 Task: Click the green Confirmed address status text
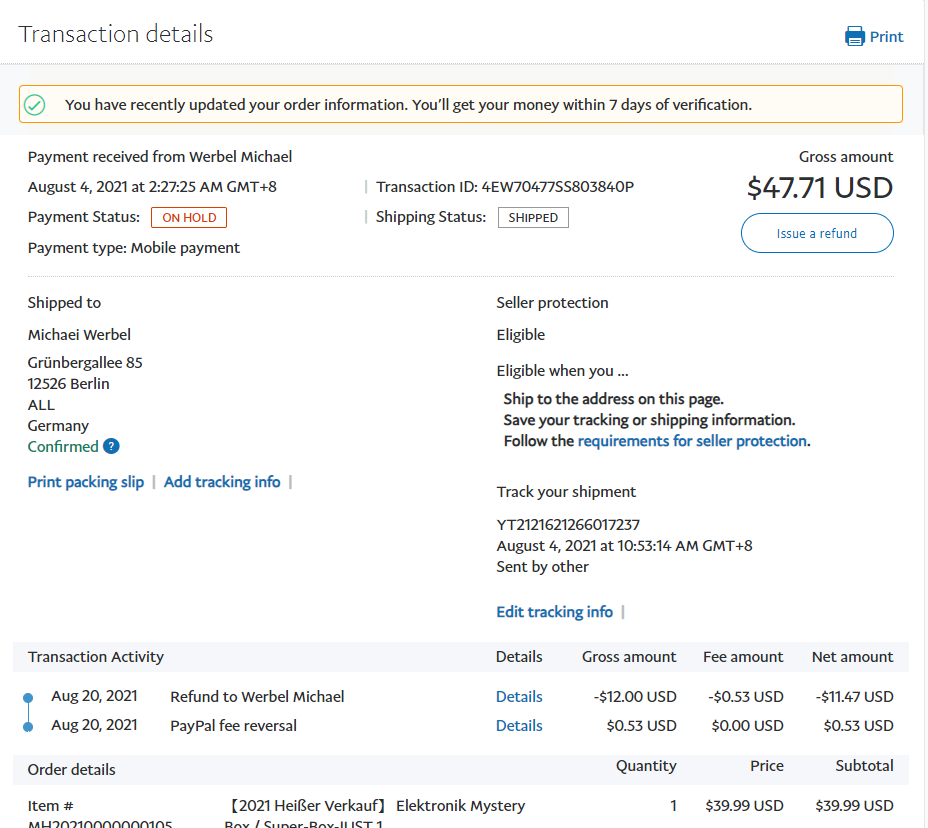63,447
